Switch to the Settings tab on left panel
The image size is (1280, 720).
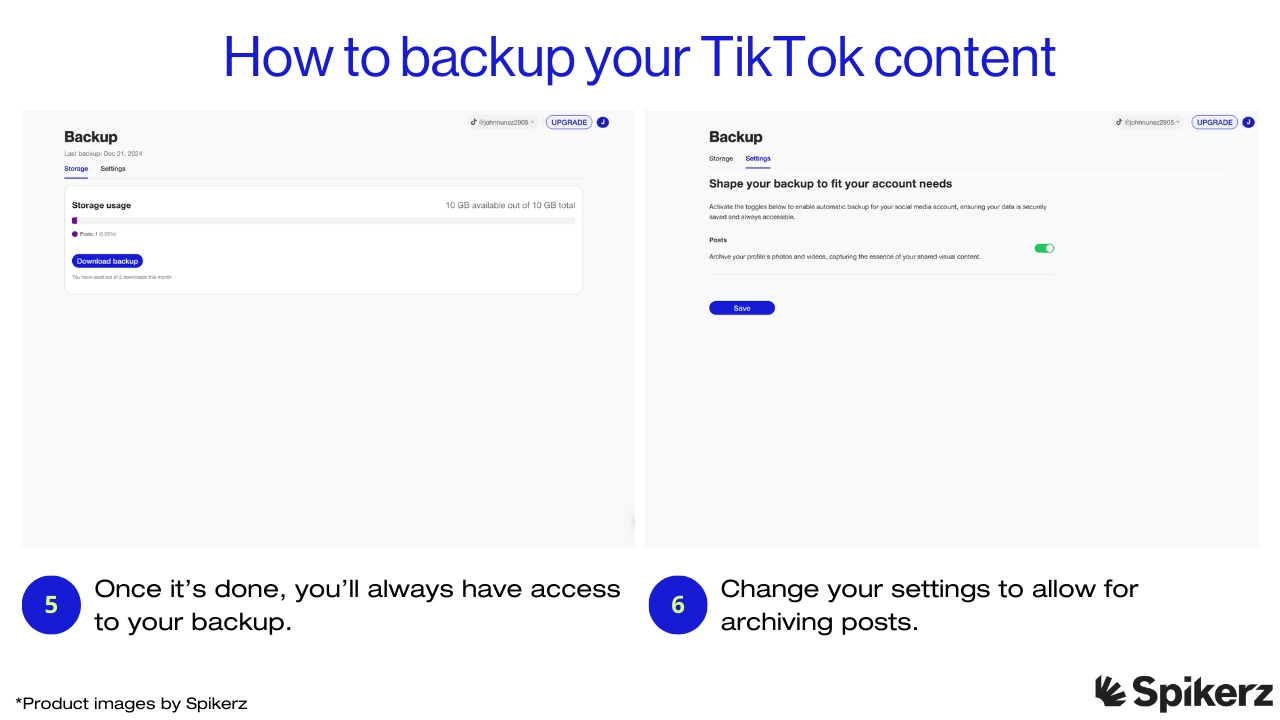(x=112, y=168)
